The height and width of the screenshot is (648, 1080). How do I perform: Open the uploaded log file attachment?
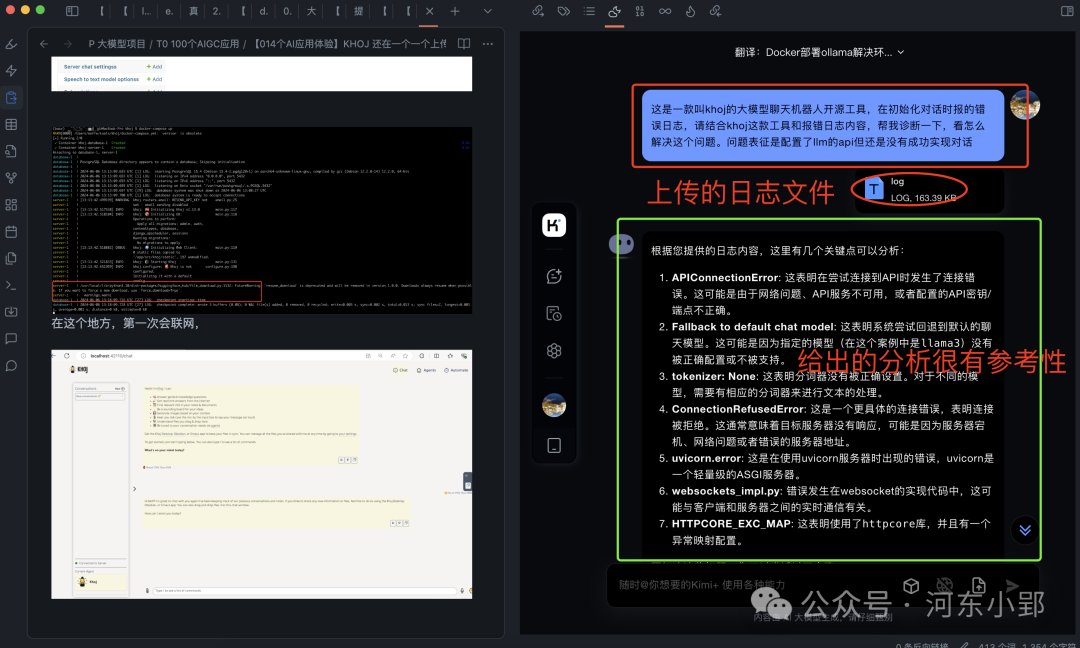click(928, 189)
